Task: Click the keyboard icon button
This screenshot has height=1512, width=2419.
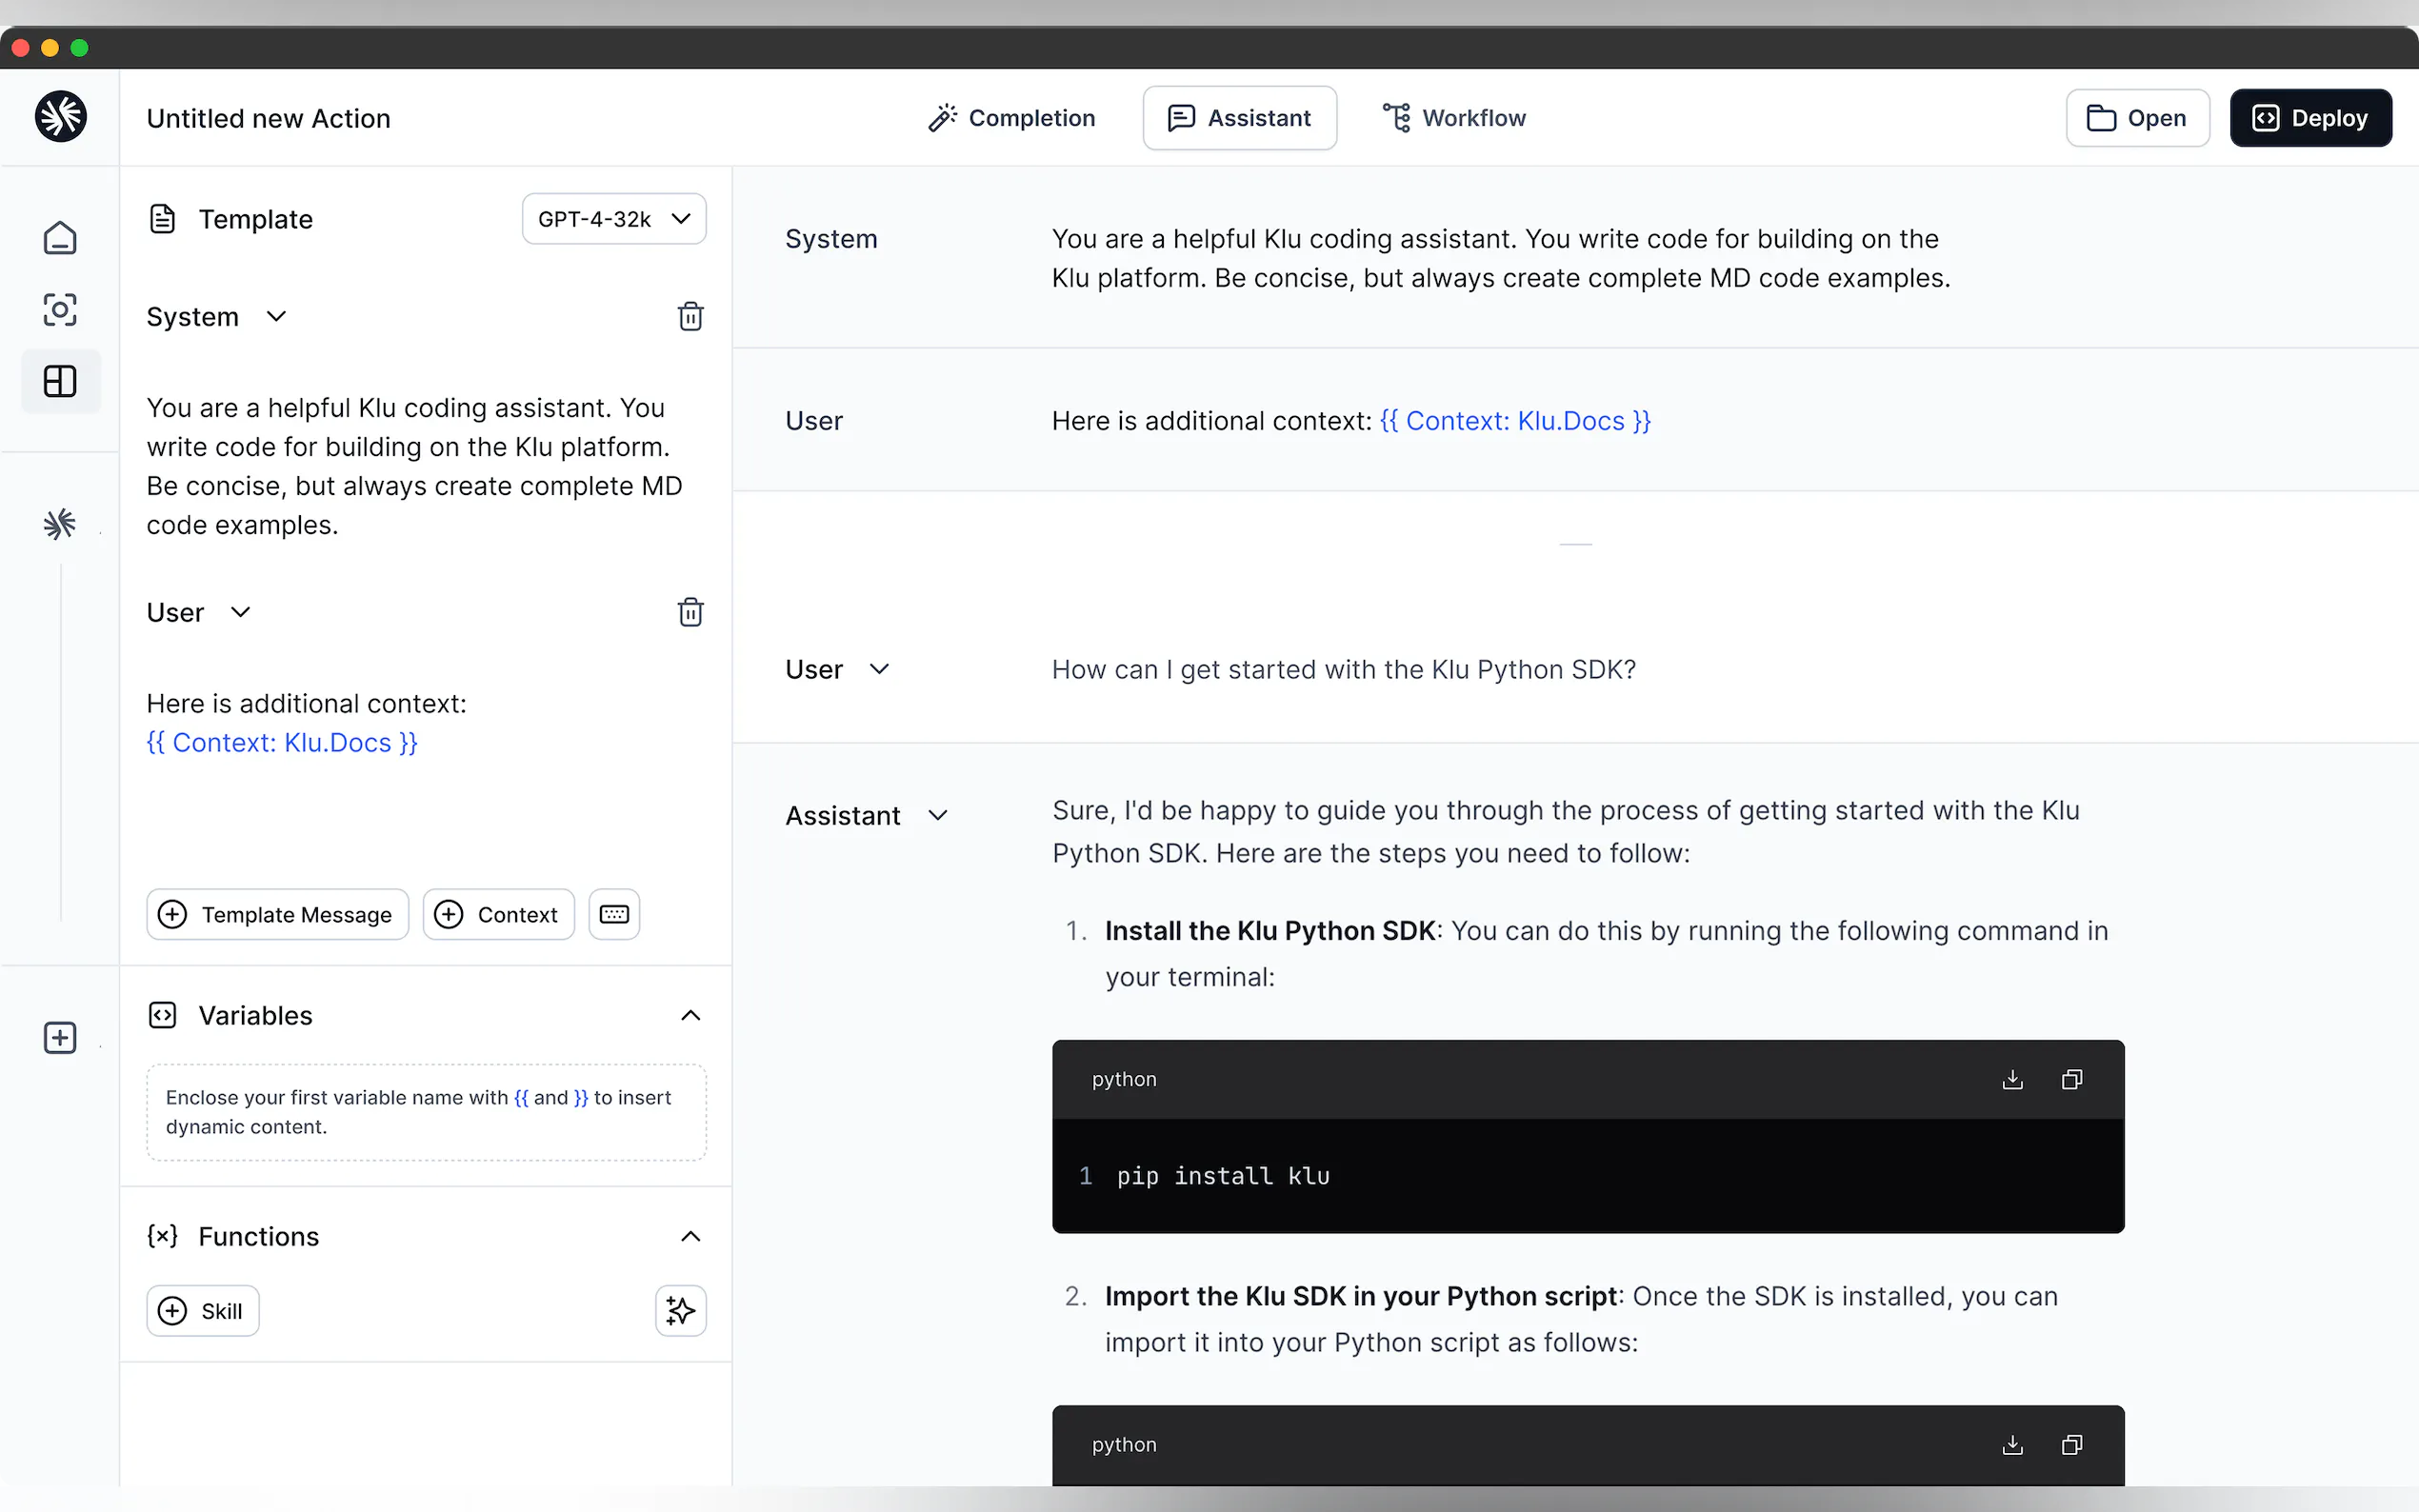Action: [x=614, y=914]
